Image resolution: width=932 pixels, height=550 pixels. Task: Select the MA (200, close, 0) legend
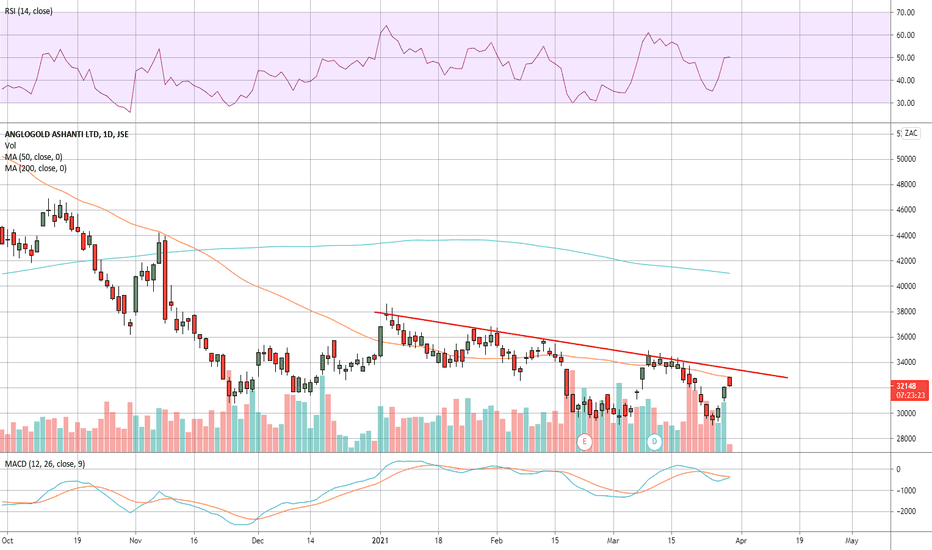tap(36, 168)
